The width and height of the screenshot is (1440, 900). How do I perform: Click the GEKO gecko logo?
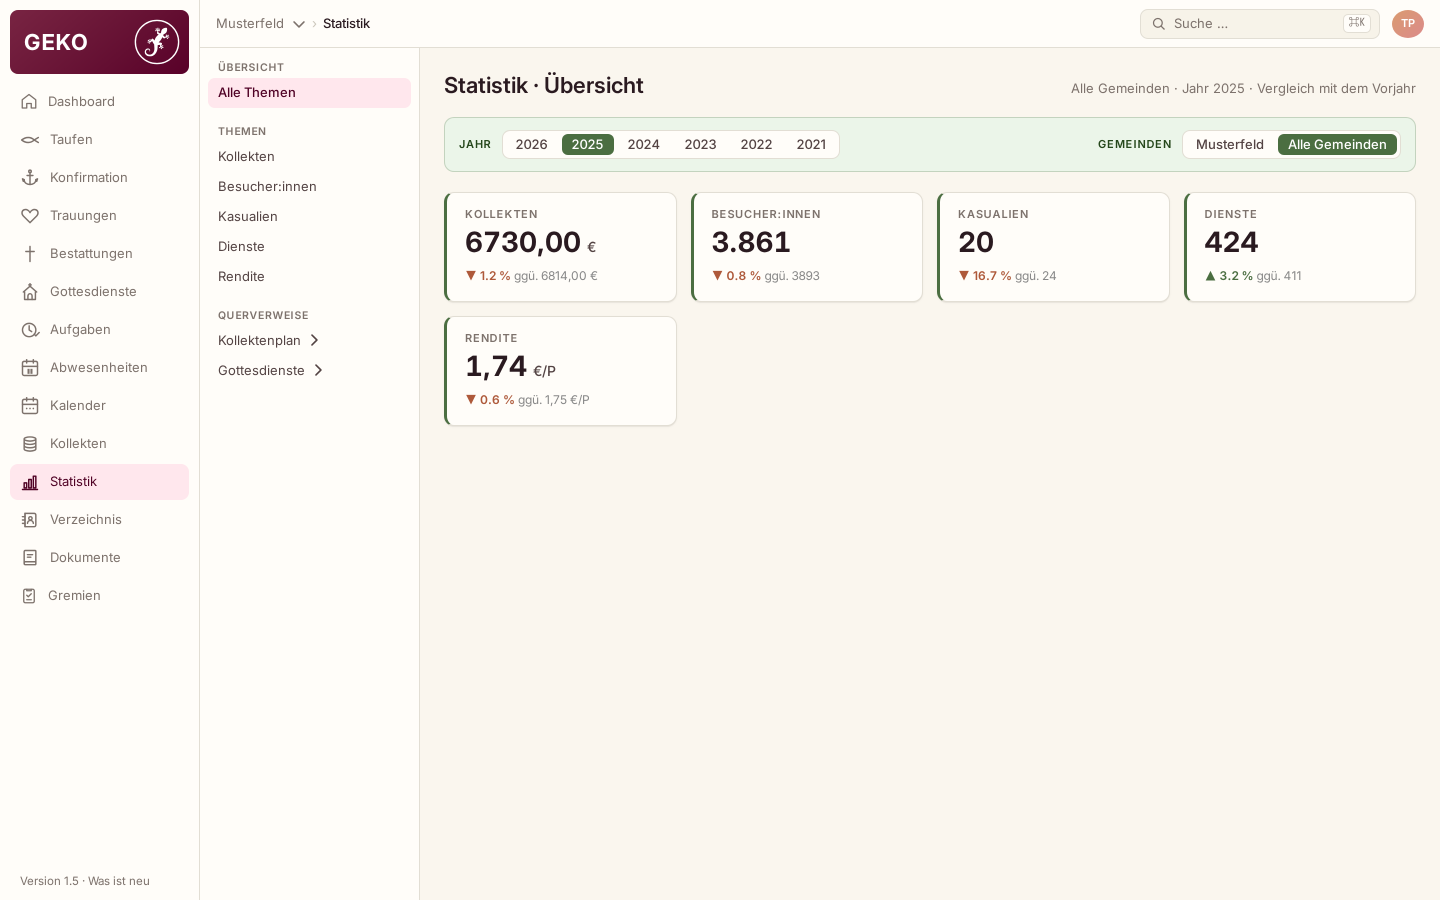157,42
